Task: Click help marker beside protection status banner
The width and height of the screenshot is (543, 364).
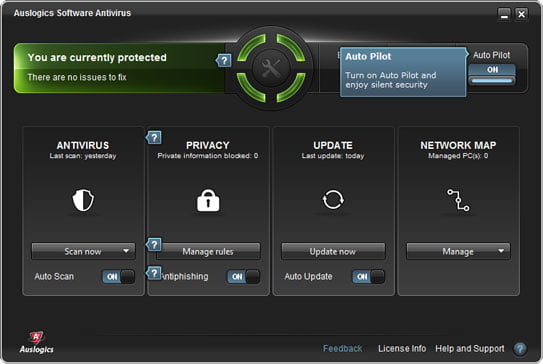Action: point(224,61)
